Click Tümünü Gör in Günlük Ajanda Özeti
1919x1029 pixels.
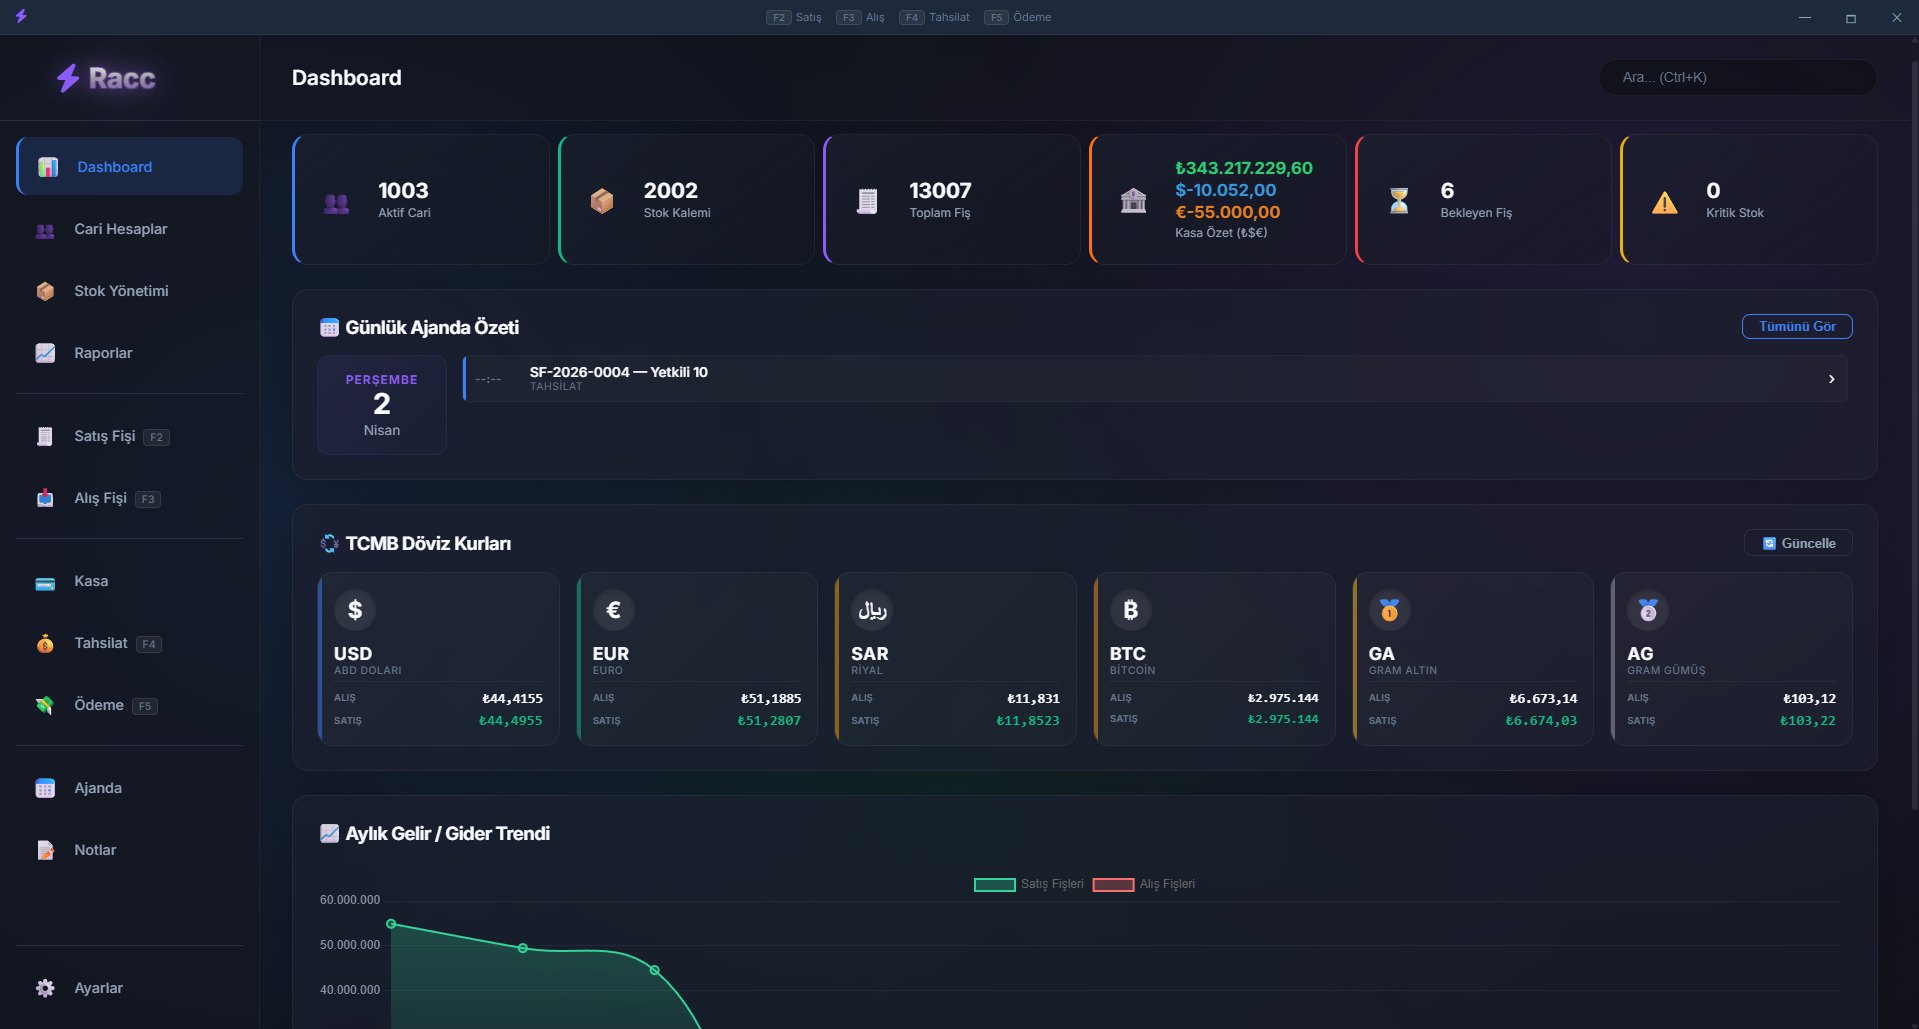click(x=1796, y=326)
